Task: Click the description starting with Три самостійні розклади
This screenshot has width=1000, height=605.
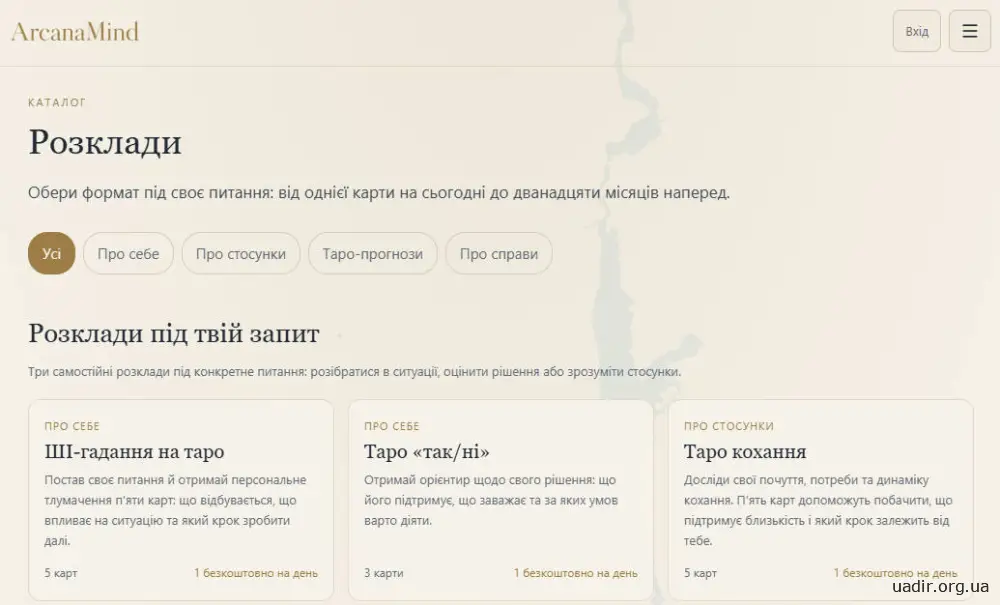Action: (355, 371)
